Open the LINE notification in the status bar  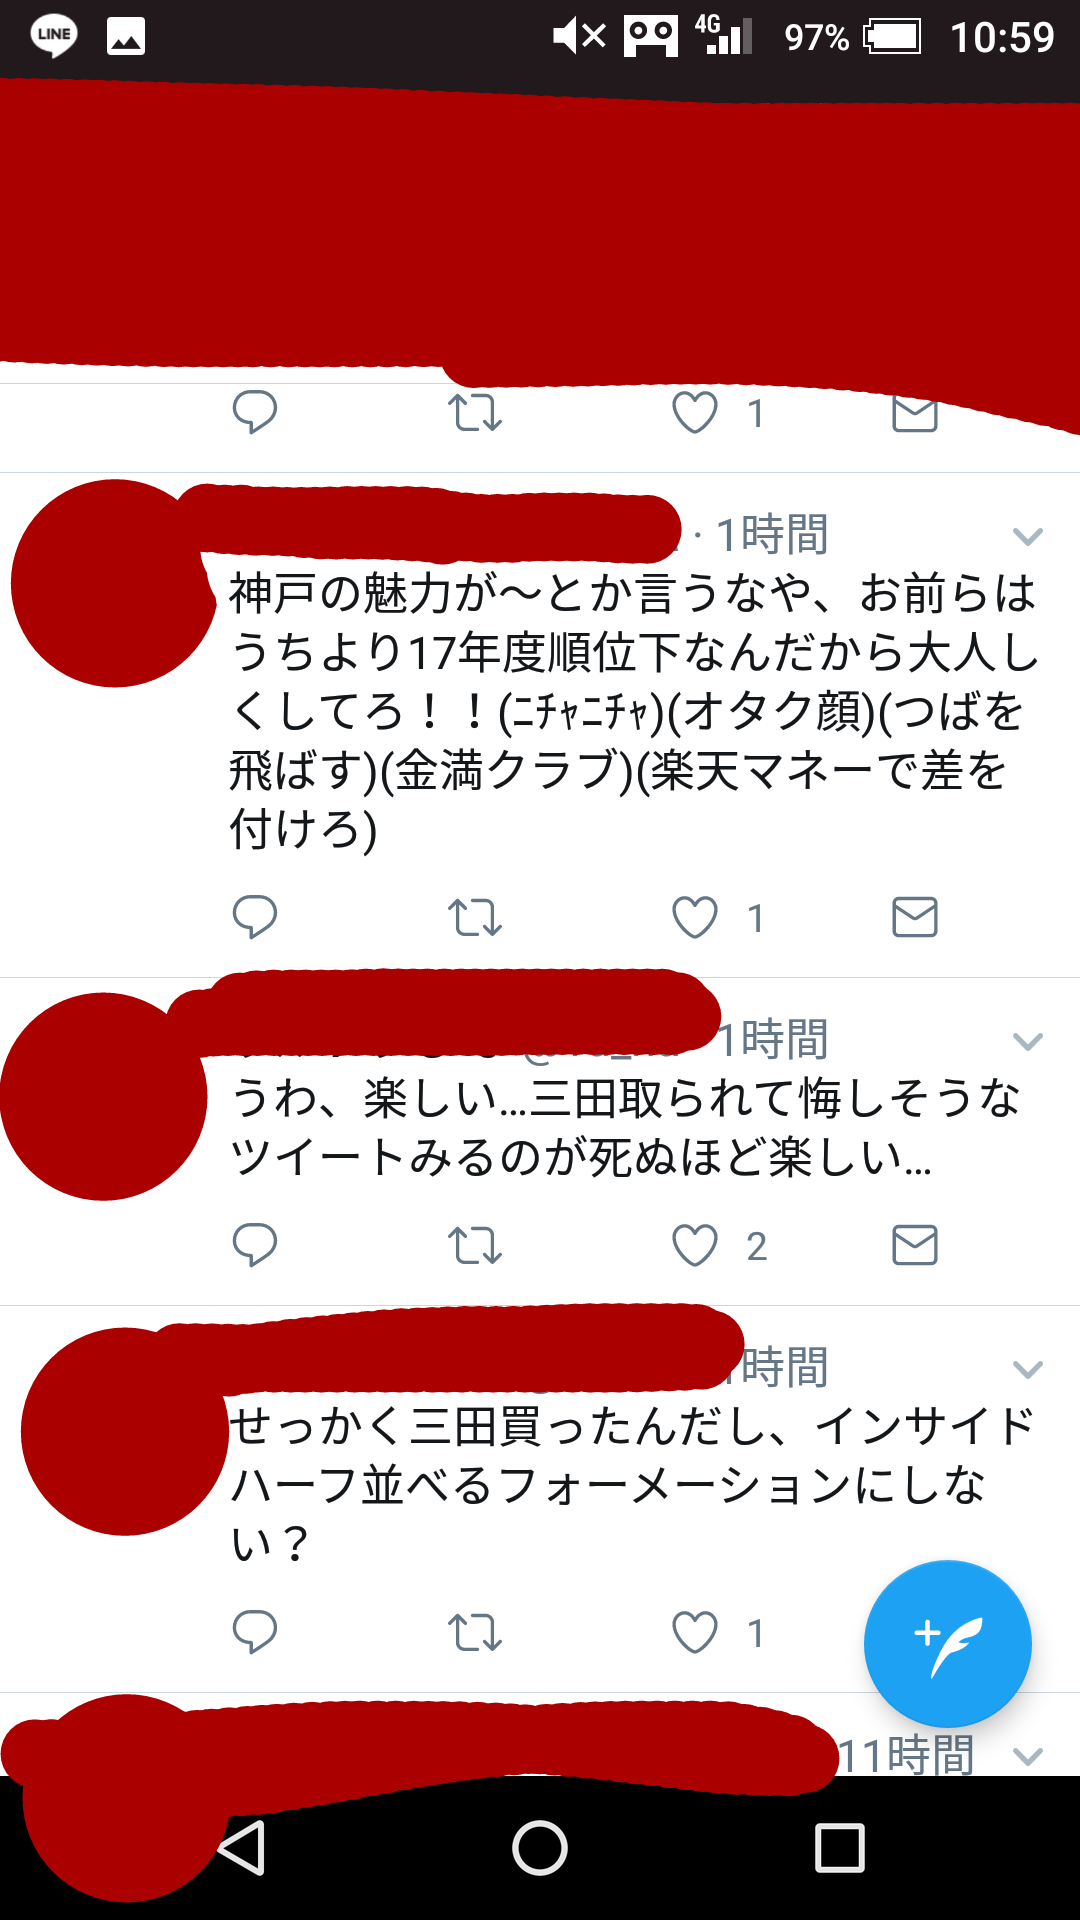click(x=54, y=36)
